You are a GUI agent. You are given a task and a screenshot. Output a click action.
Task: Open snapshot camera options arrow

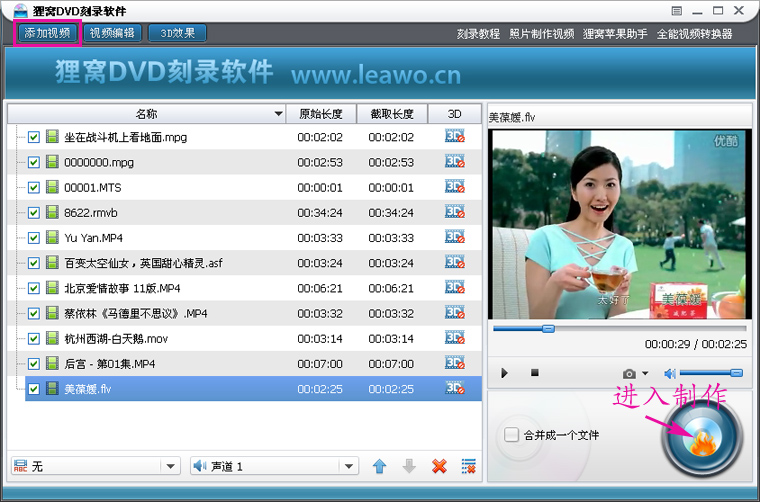pos(645,373)
